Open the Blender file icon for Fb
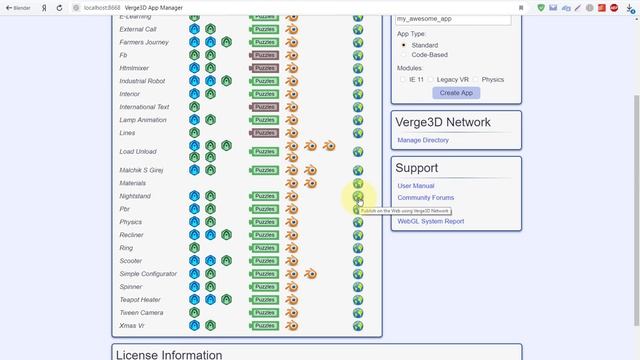This screenshot has width=640, height=360. [x=291, y=55]
